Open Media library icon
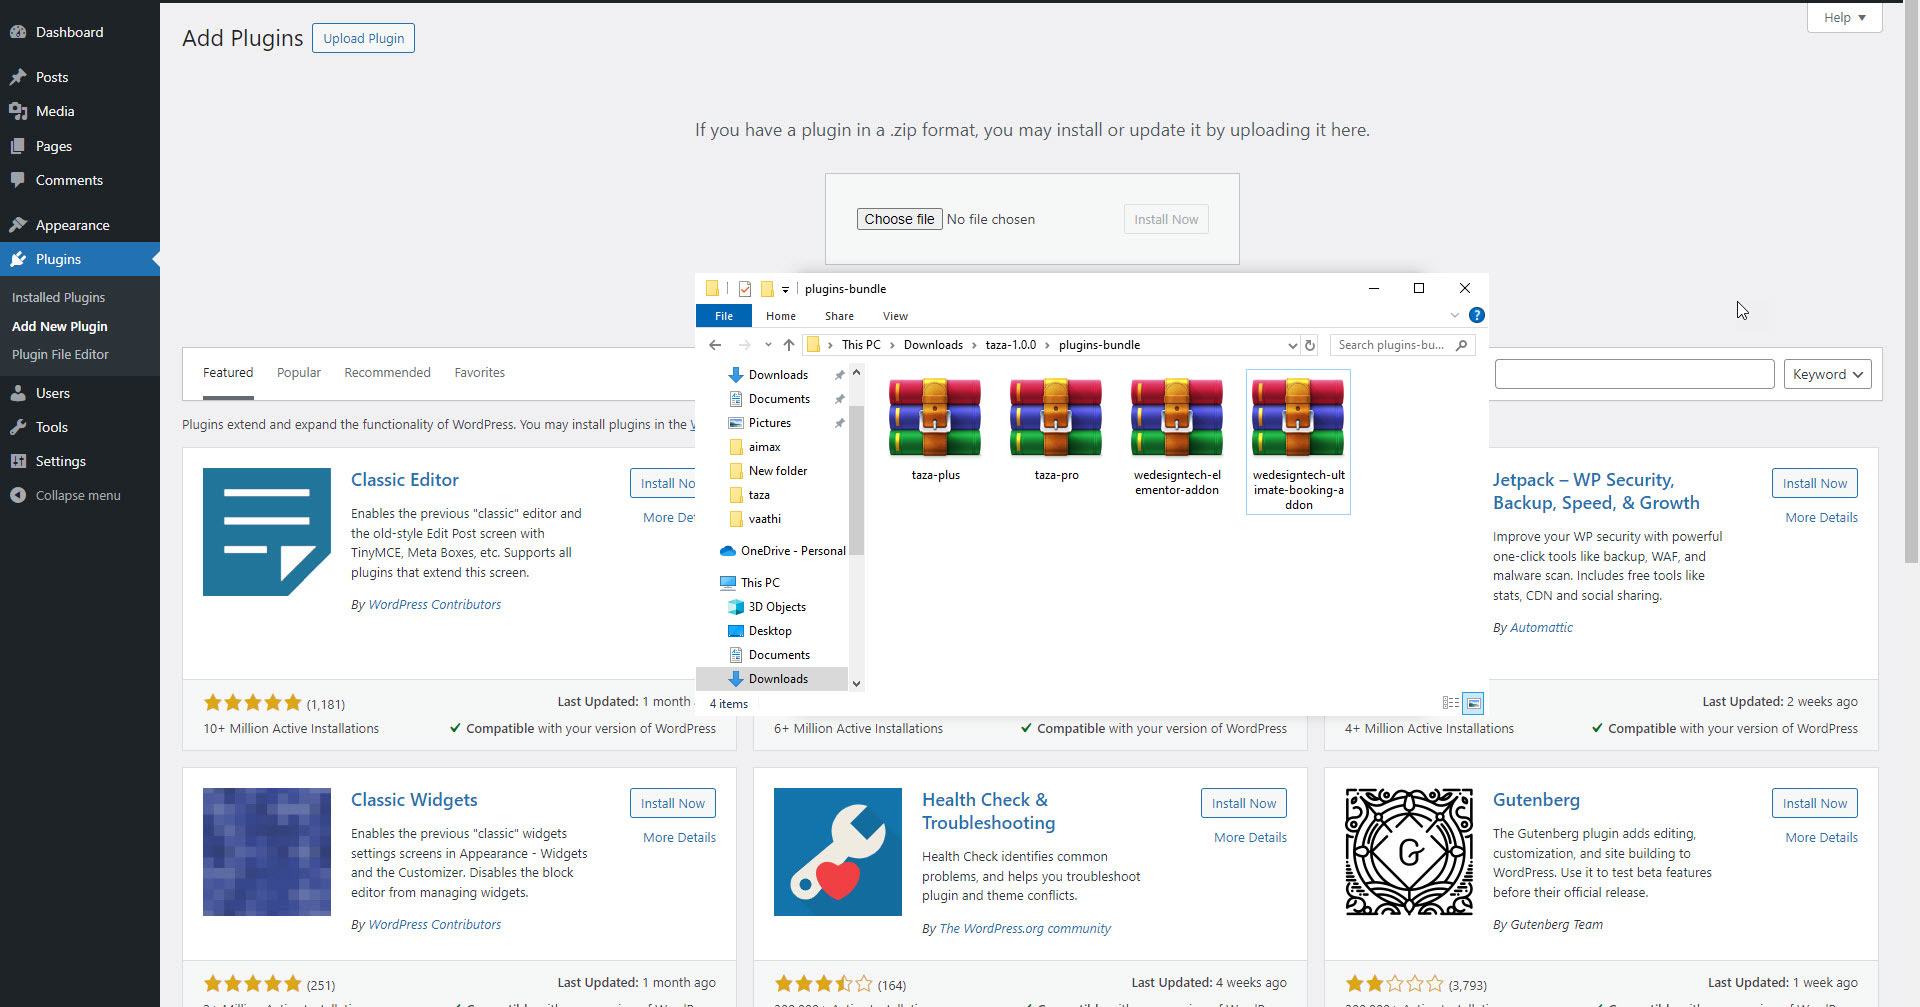Image resolution: width=1920 pixels, height=1007 pixels. tap(18, 111)
